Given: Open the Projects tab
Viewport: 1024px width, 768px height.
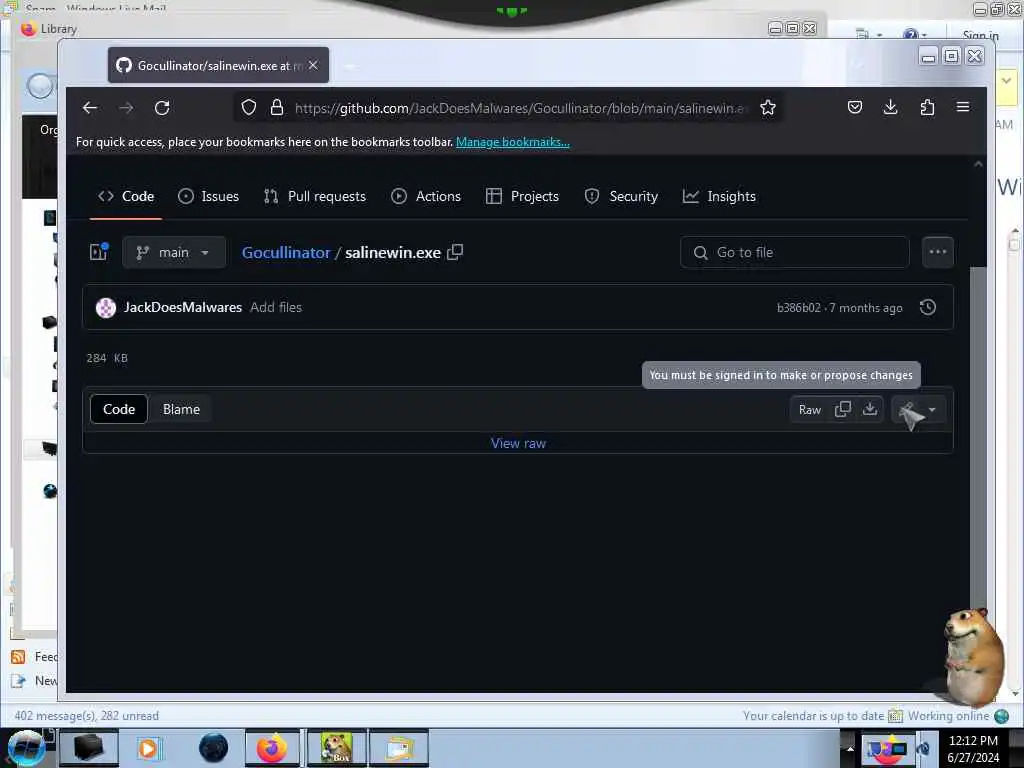Looking at the screenshot, I should [522, 196].
